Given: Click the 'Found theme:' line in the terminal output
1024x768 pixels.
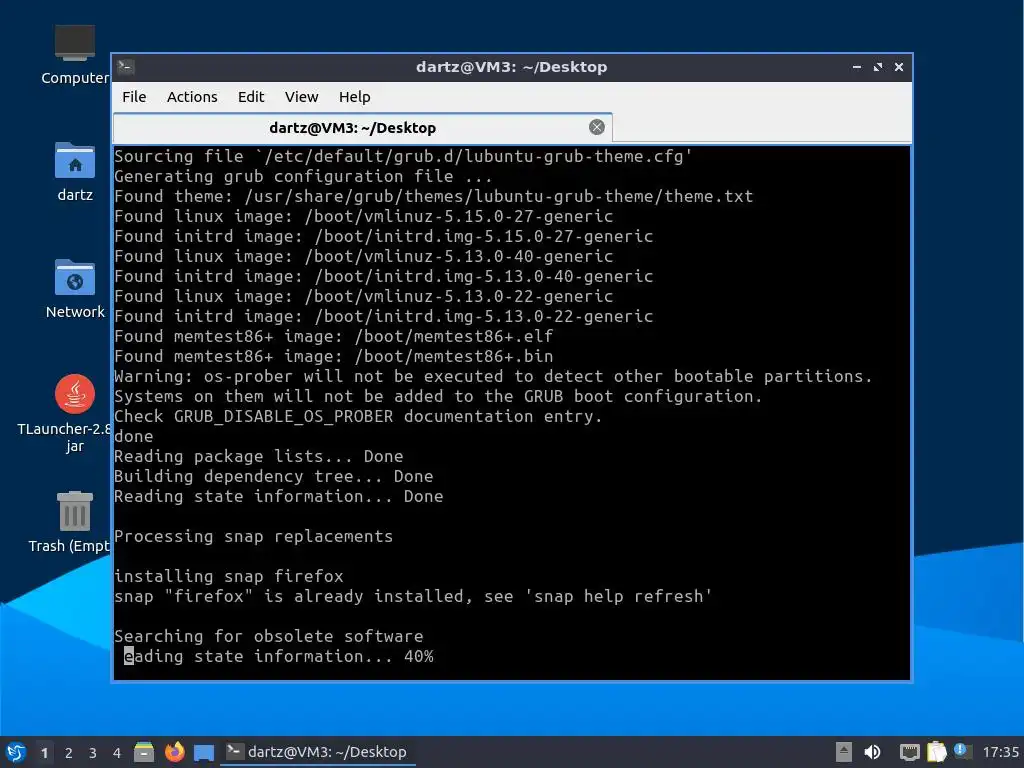Looking at the screenshot, I should click(433, 196).
